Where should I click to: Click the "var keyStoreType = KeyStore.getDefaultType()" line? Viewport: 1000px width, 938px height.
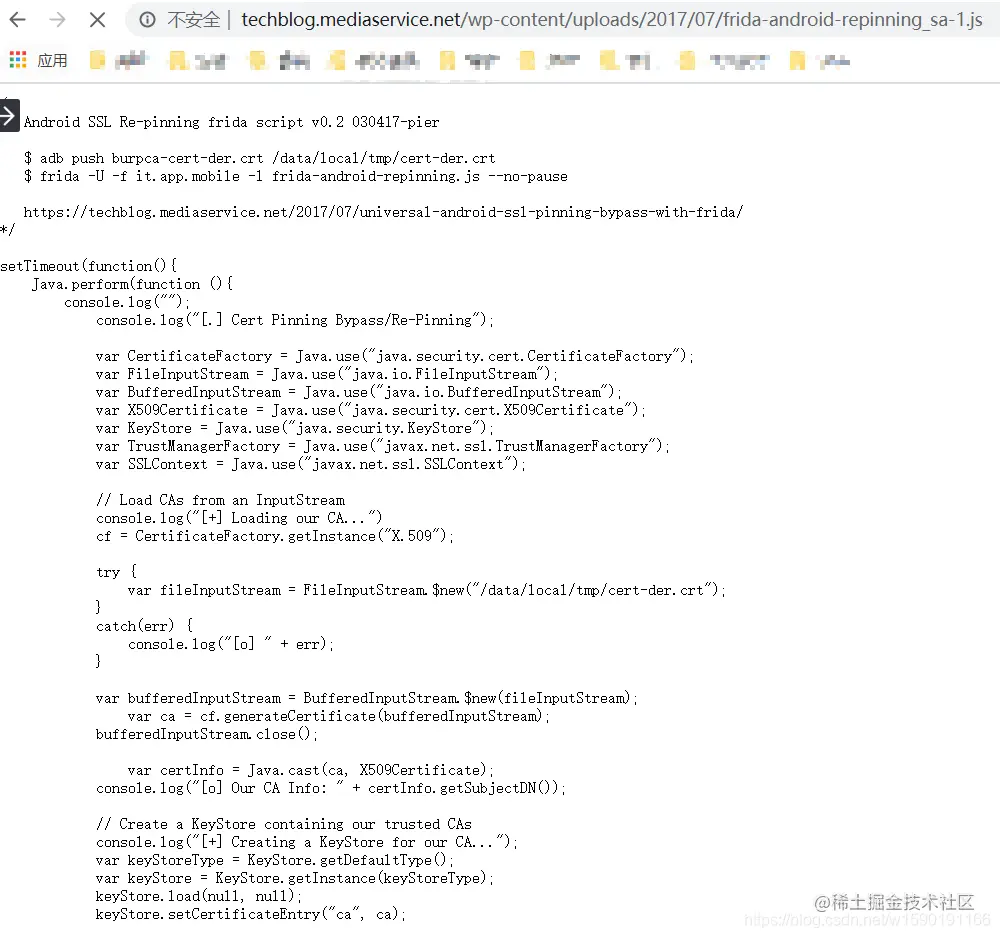click(x=275, y=860)
